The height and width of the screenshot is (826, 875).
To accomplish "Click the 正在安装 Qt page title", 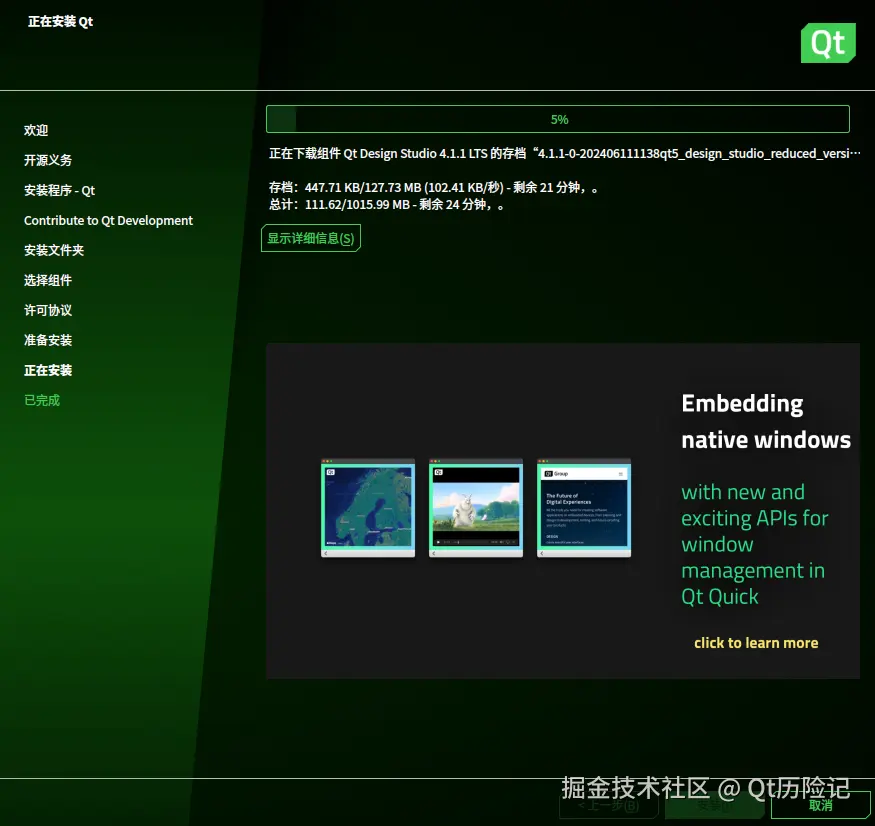I will (60, 22).
